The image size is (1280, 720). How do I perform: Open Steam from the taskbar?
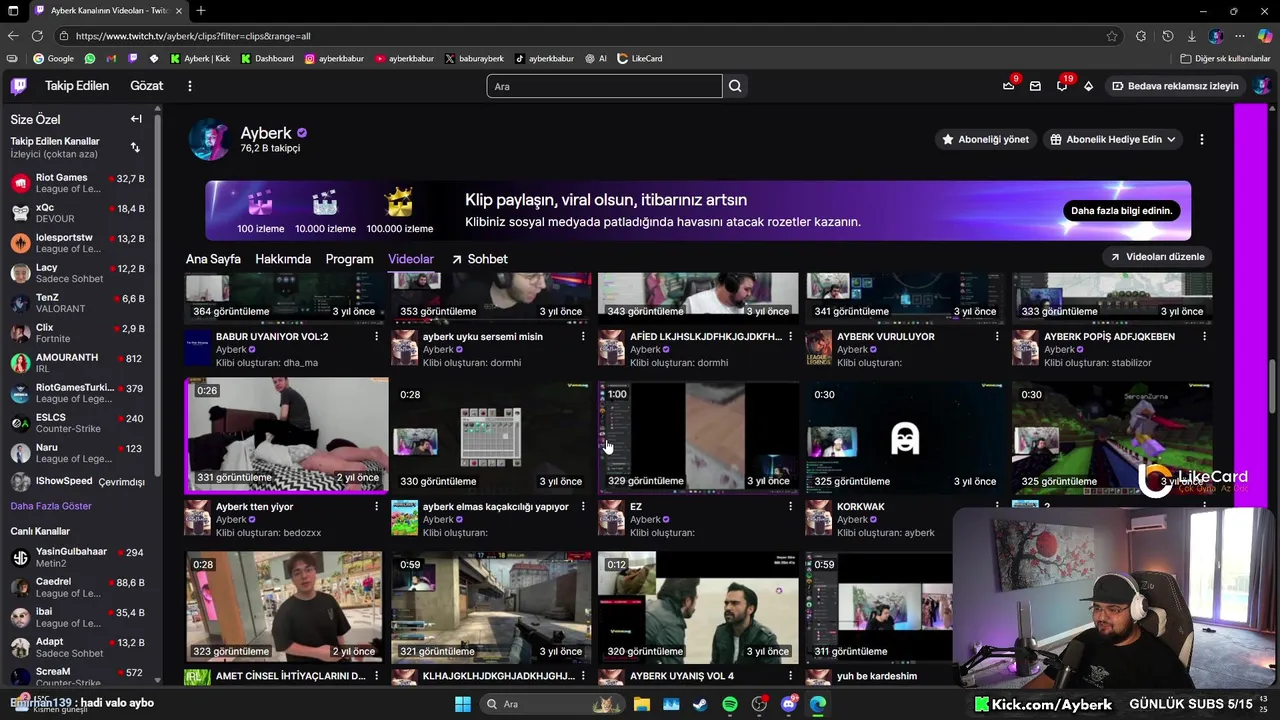[x=700, y=704]
